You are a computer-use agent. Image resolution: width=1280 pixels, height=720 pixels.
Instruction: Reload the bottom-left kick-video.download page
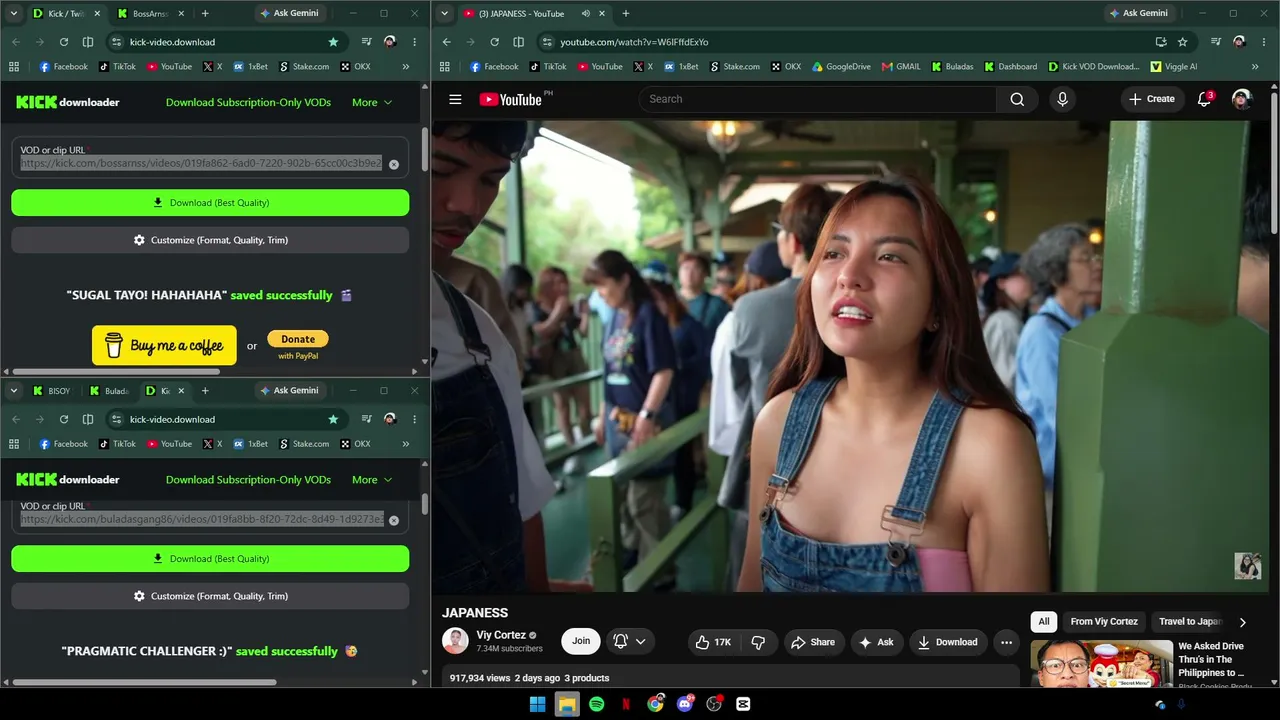pos(64,419)
